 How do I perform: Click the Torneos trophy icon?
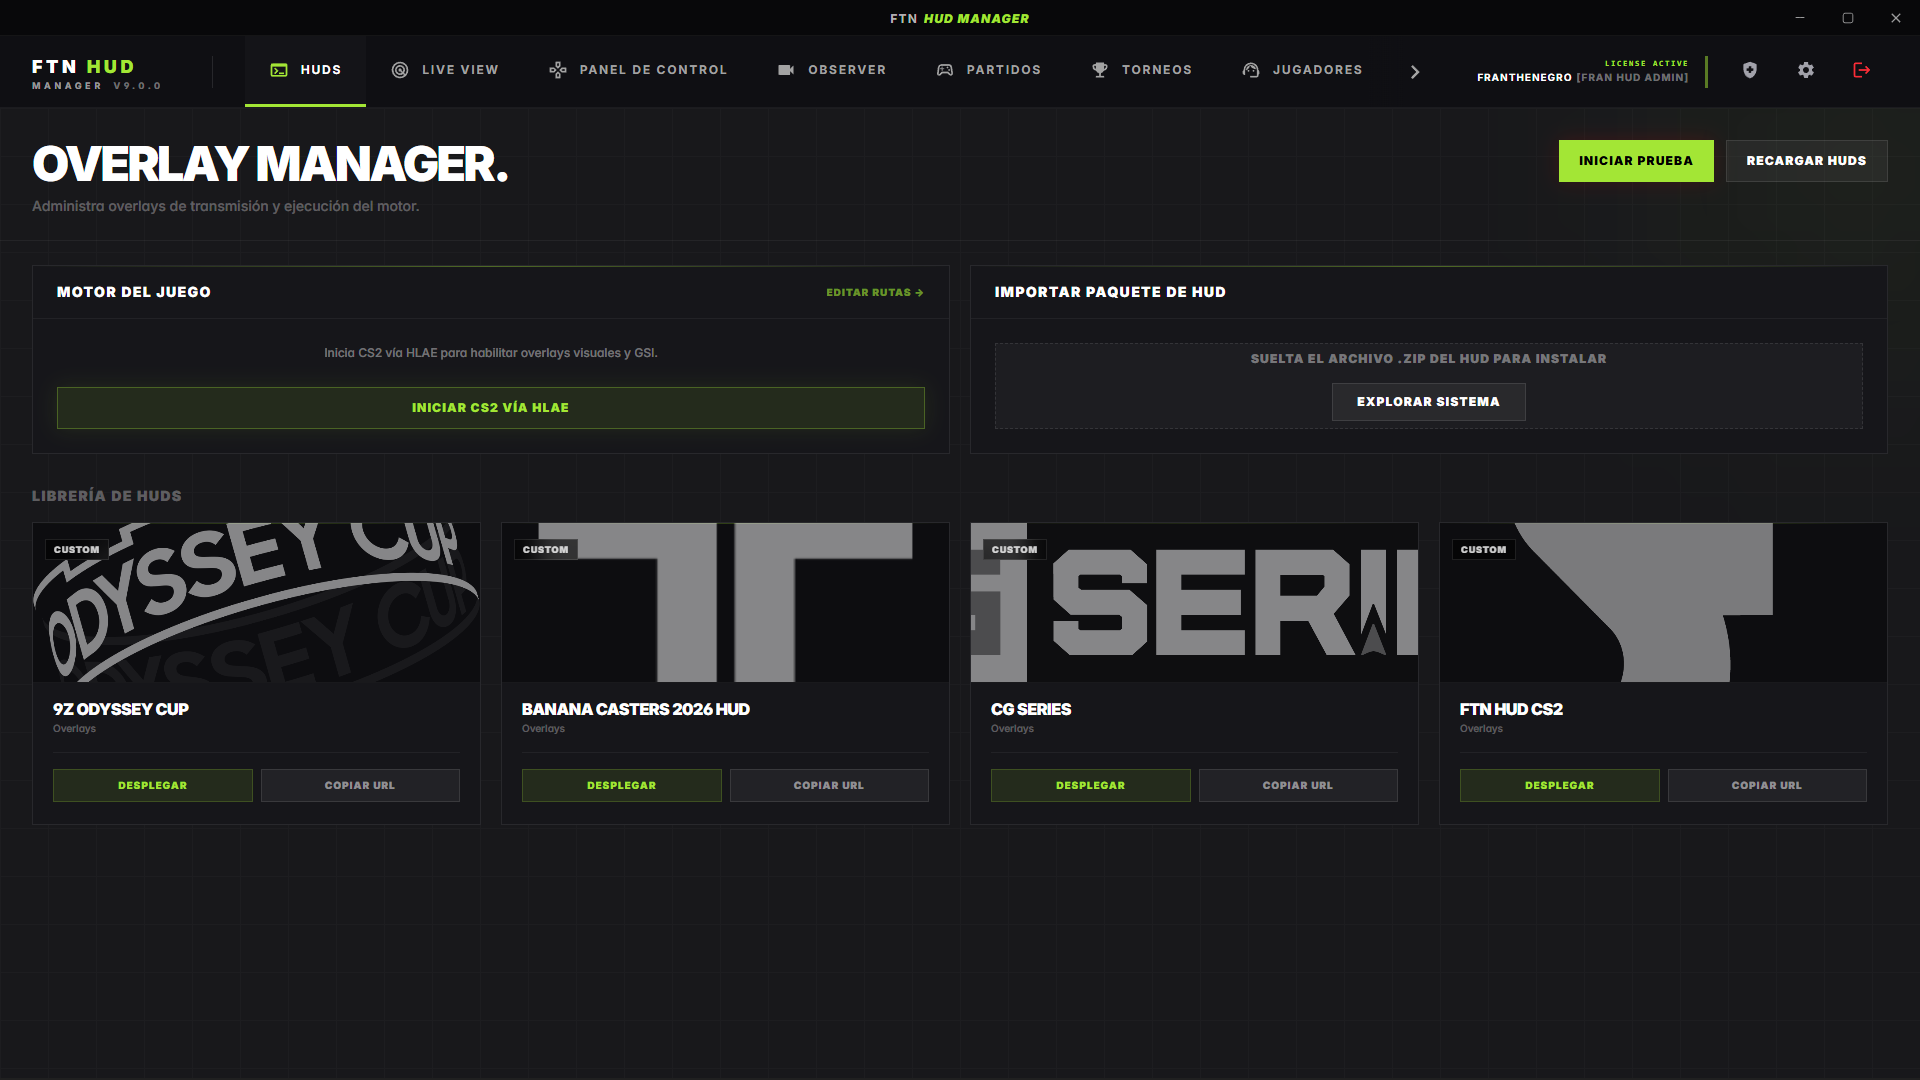coord(1100,70)
